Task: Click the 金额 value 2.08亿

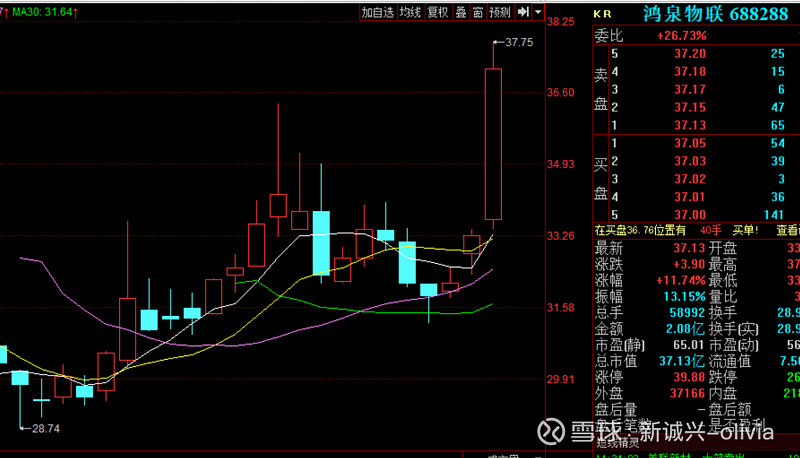Action: click(685, 329)
